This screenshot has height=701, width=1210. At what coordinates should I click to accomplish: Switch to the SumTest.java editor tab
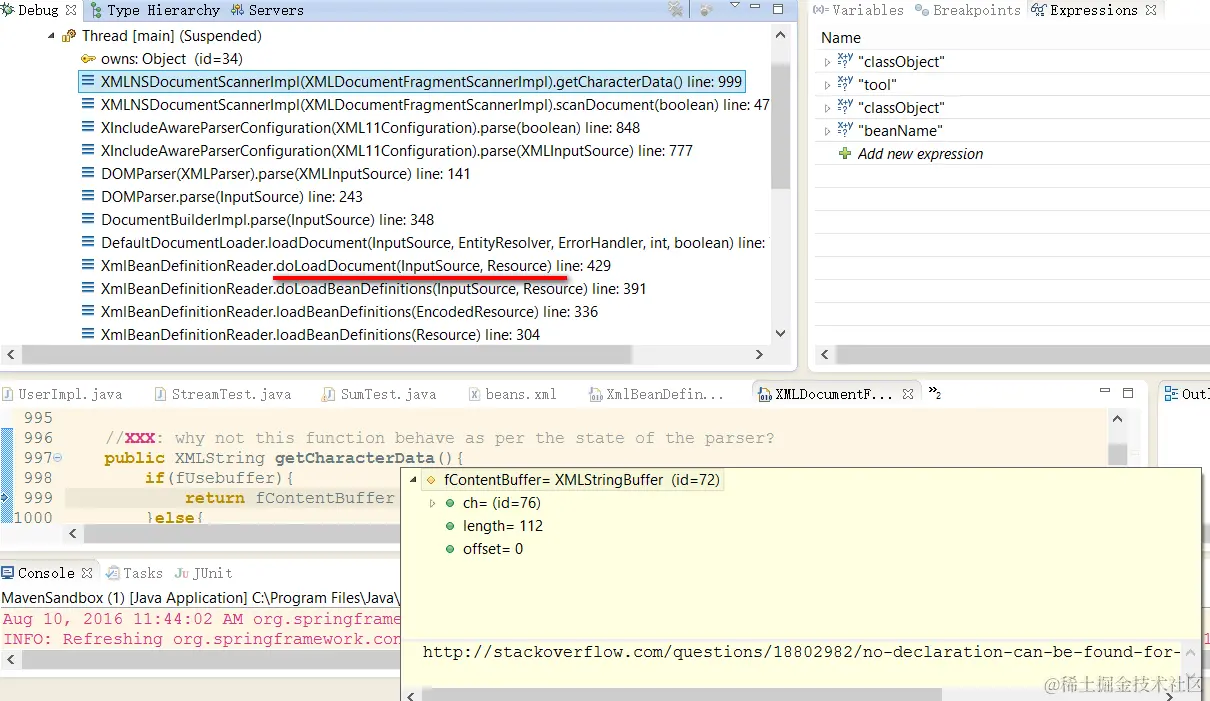pos(378,394)
